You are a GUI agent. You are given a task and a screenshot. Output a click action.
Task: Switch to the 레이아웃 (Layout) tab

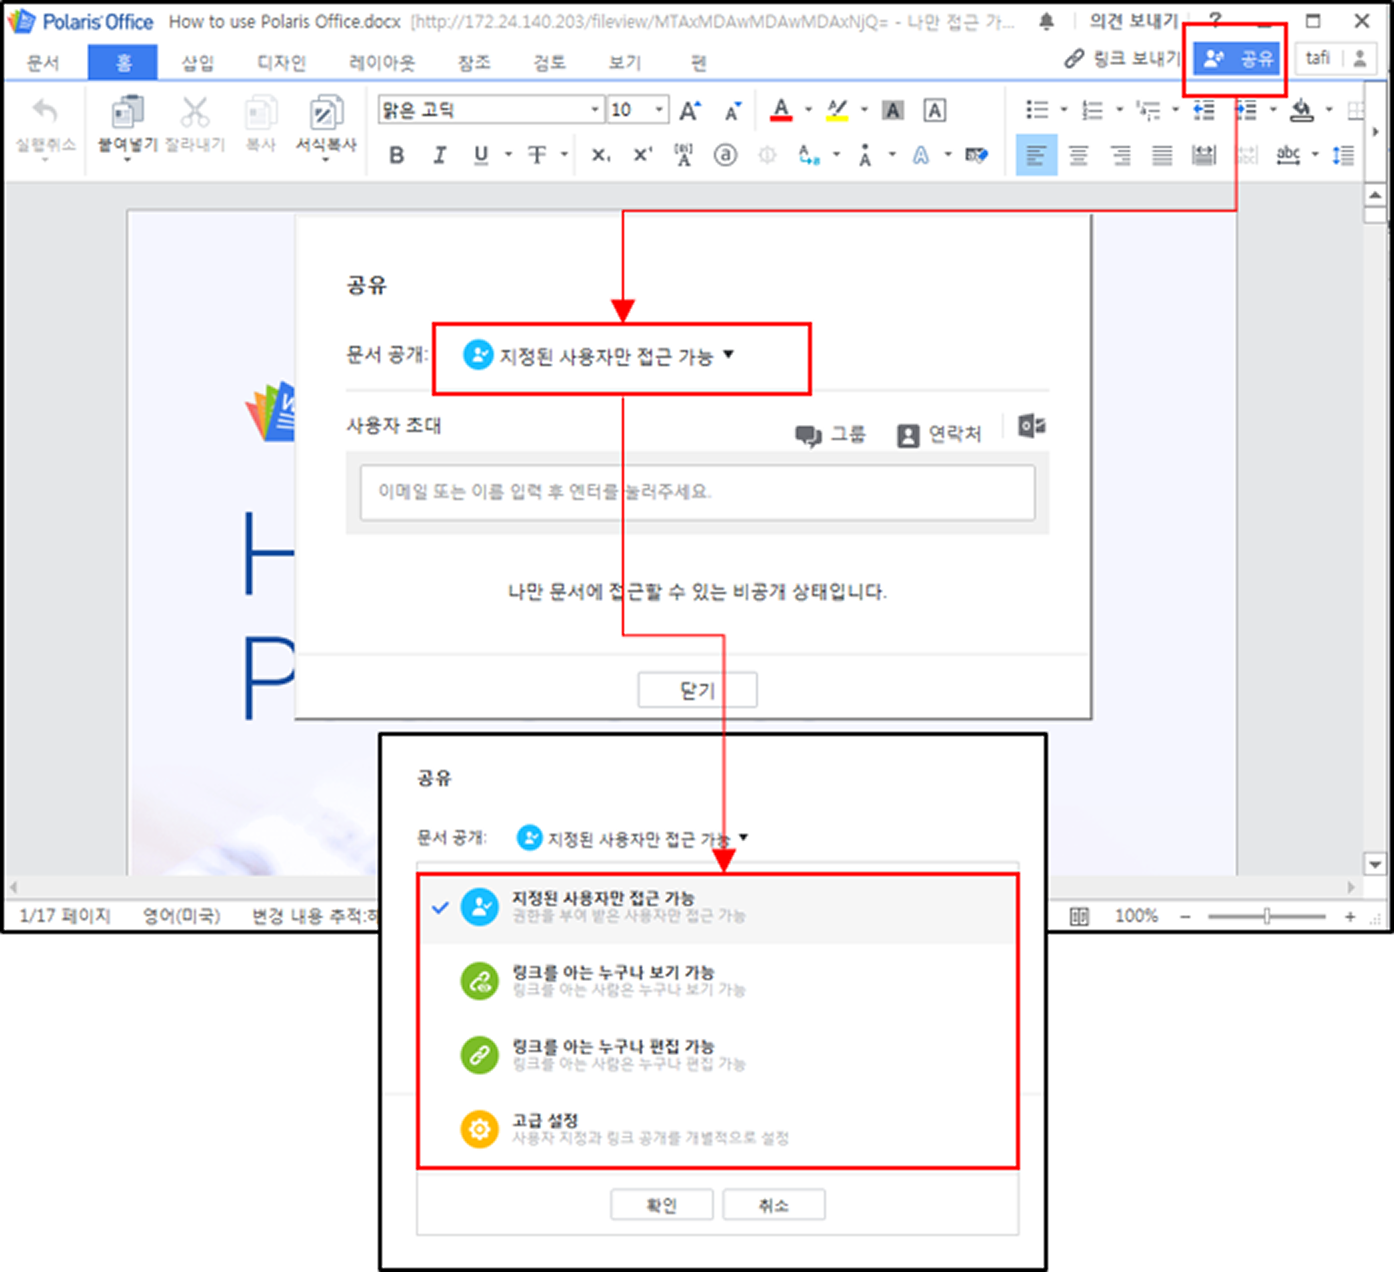pos(381,62)
